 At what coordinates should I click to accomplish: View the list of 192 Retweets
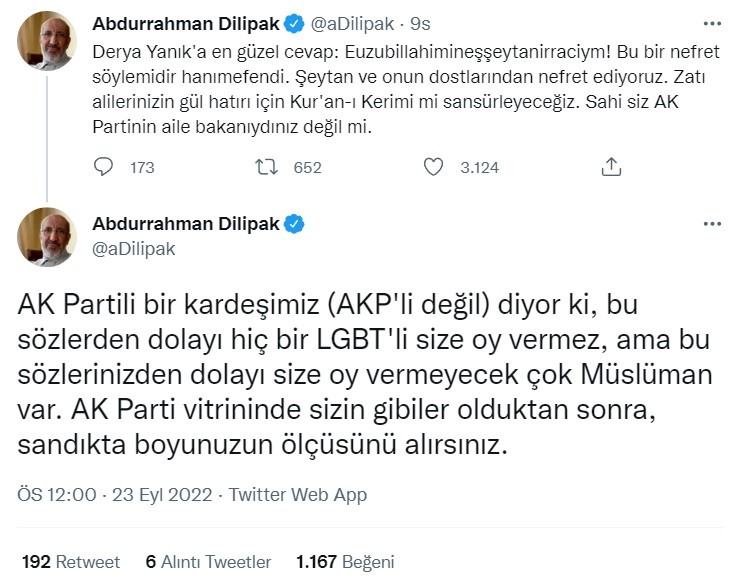tap(71, 561)
